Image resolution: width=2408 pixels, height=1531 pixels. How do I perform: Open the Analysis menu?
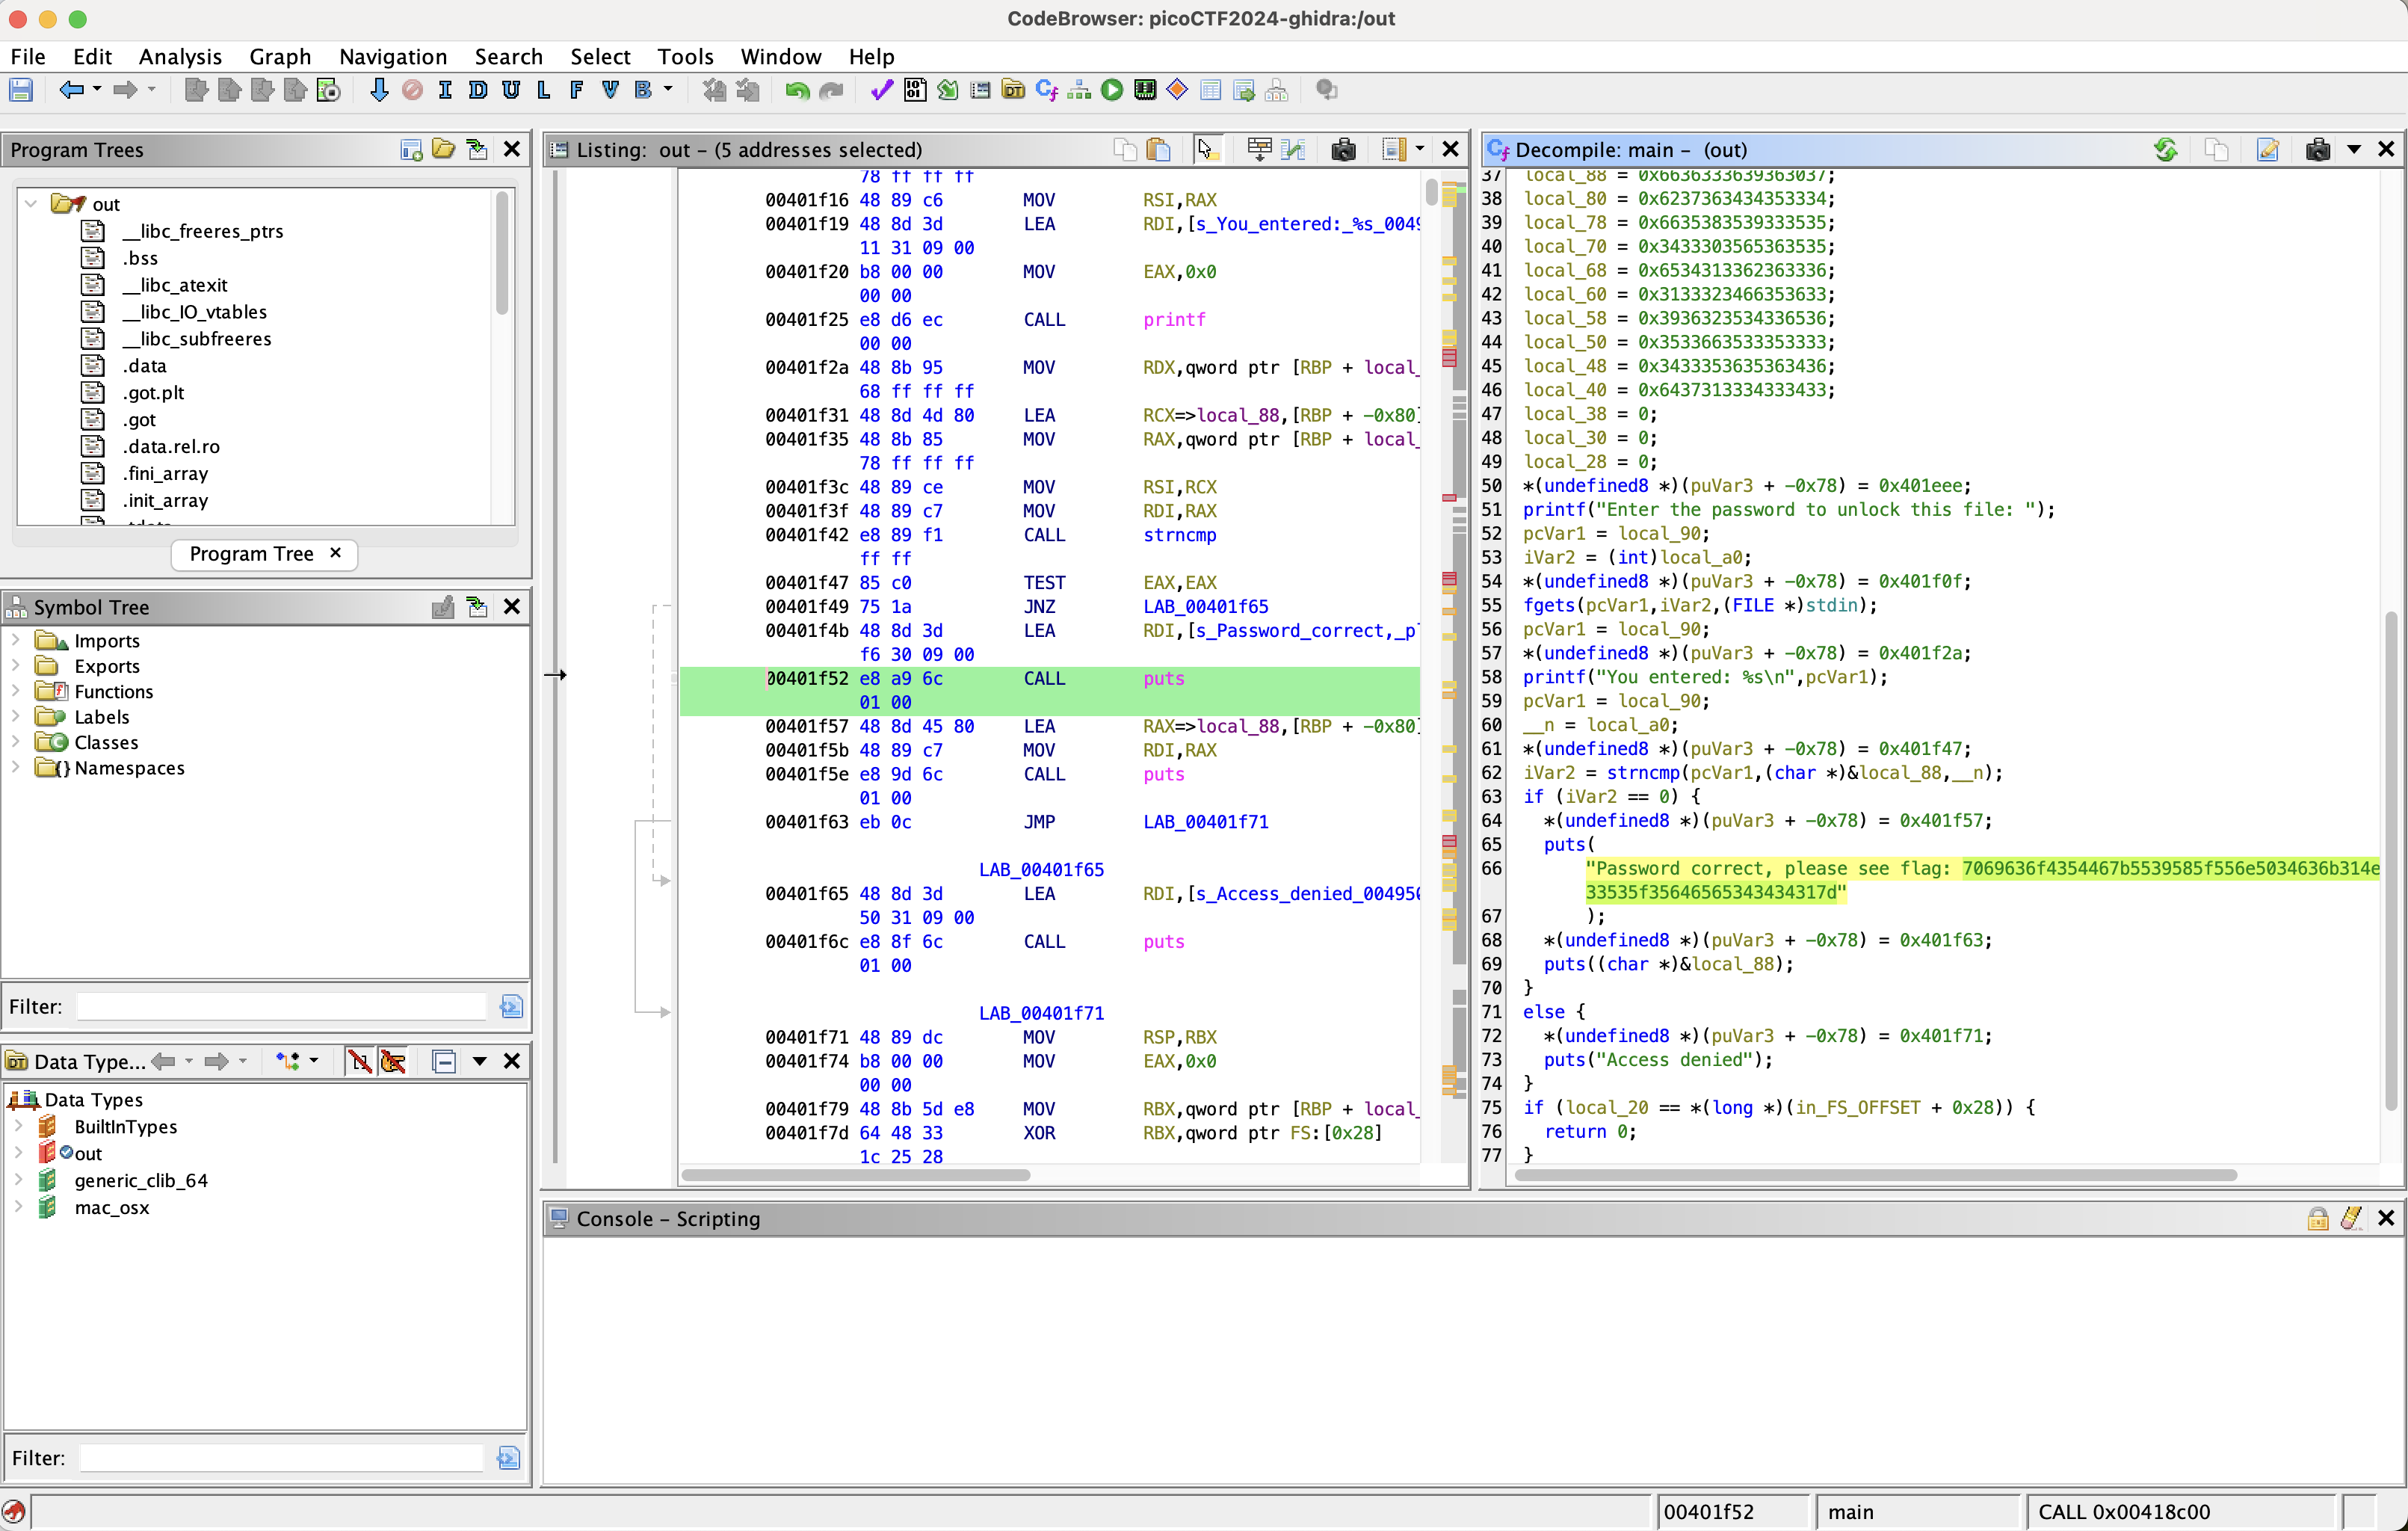tap(180, 57)
